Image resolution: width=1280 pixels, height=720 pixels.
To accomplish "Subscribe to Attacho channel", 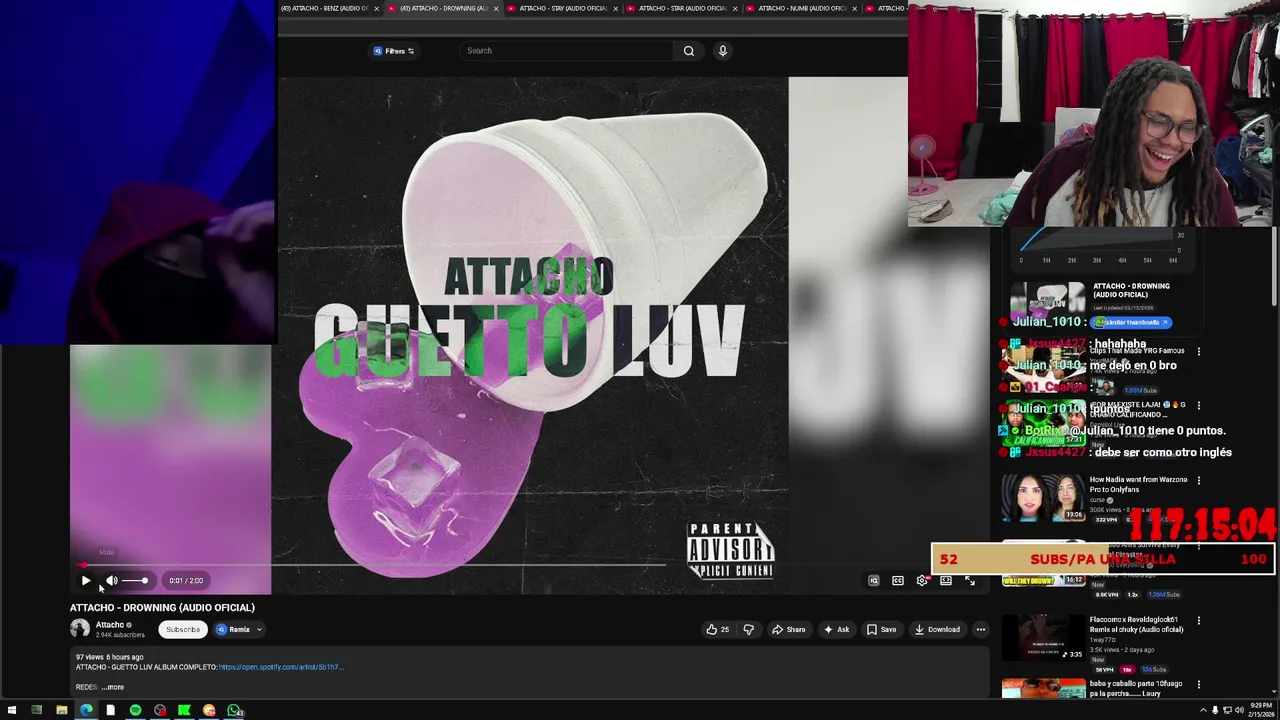I will (183, 629).
